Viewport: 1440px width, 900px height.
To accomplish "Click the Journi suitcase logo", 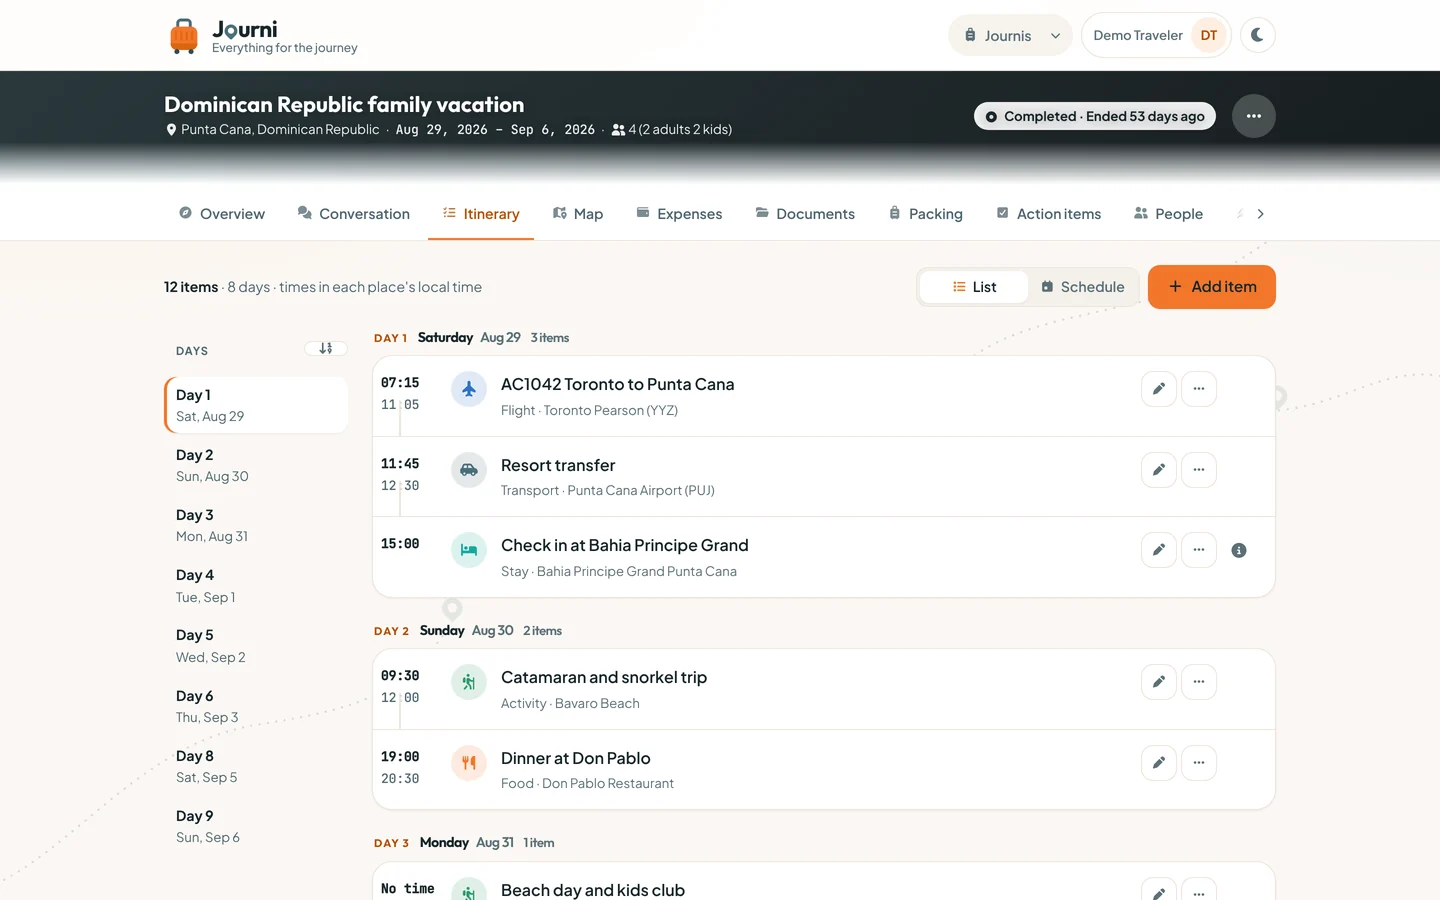I will point(184,36).
